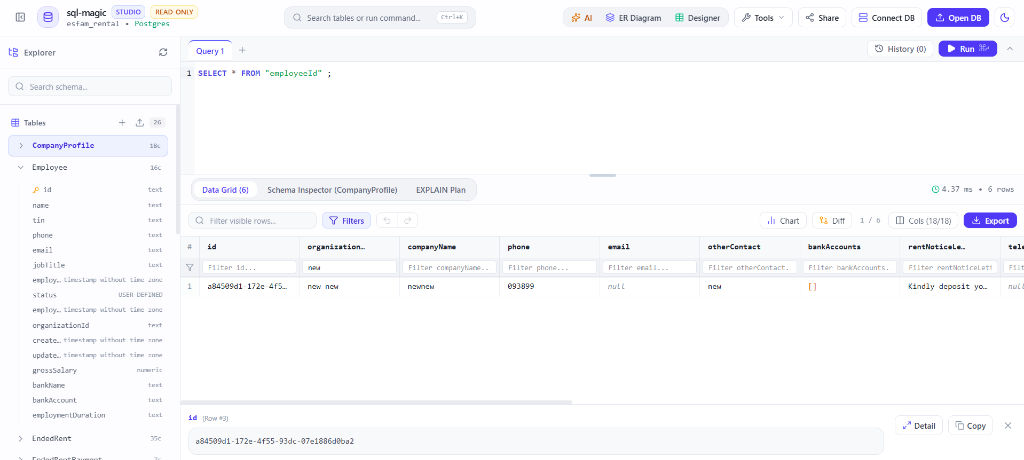Click the horizontal scrollbar under data grid

point(376,402)
